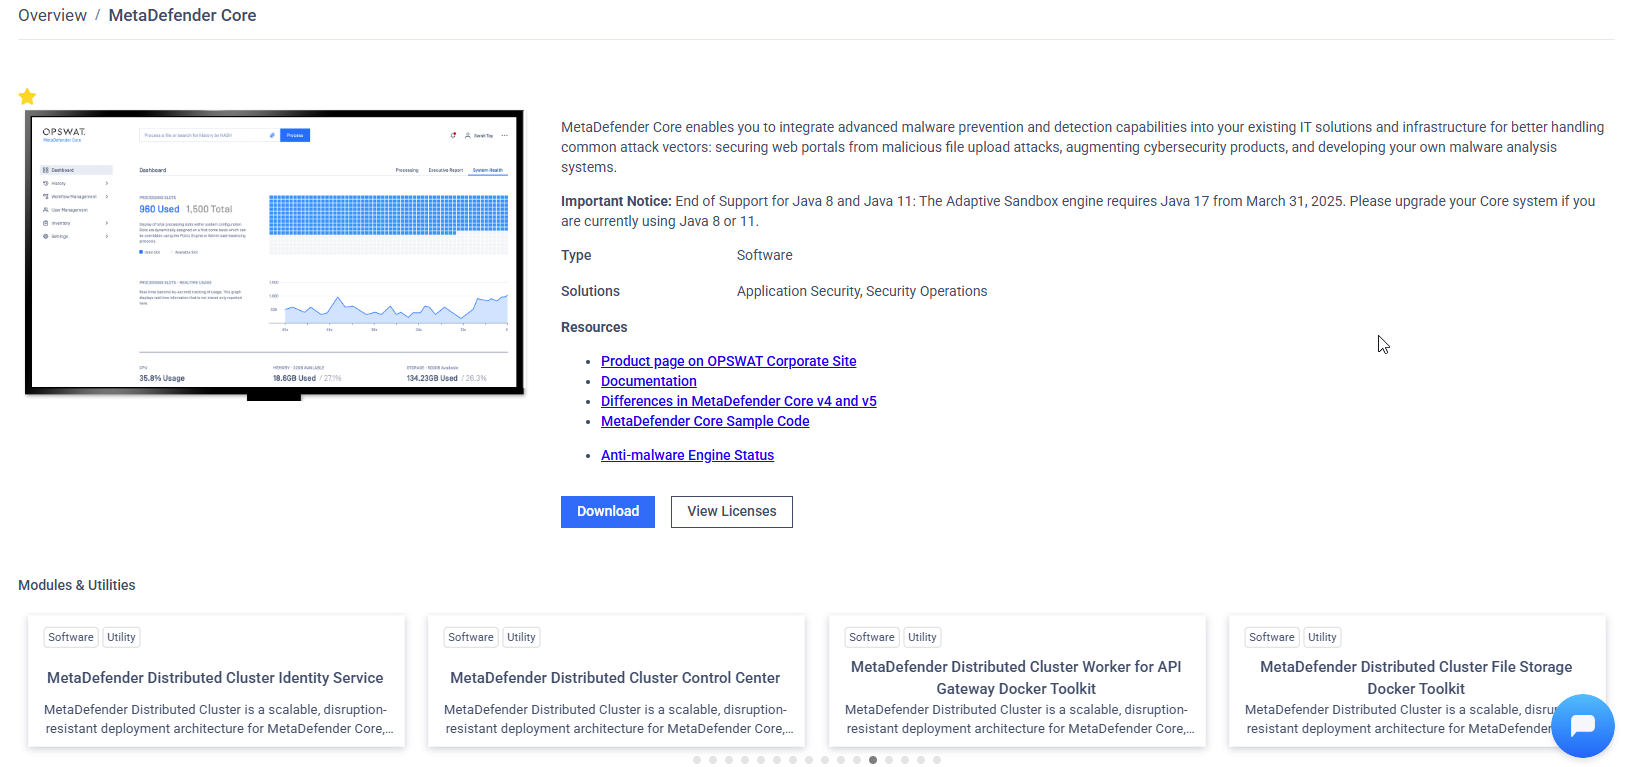Click the Solutions label

tap(590, 291)
